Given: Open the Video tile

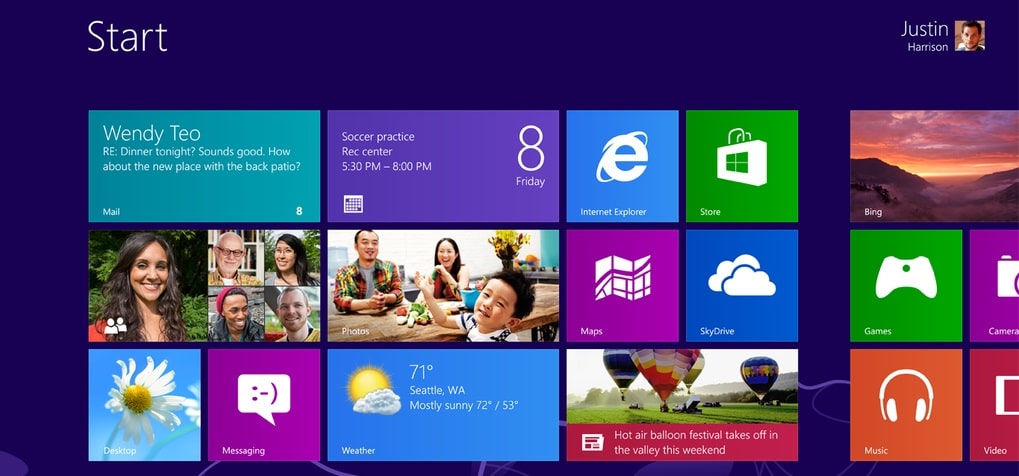Looking at the screenshot, I should point(994,404).
